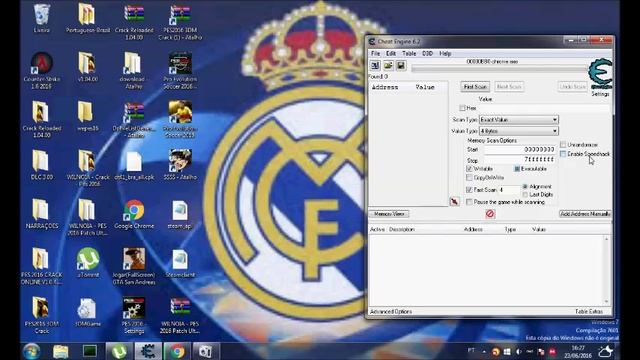Open the Counter-Strike 1.6 2016 shortcut
Viewport: 640px width, 360px height.
click(x=42, y=71)
